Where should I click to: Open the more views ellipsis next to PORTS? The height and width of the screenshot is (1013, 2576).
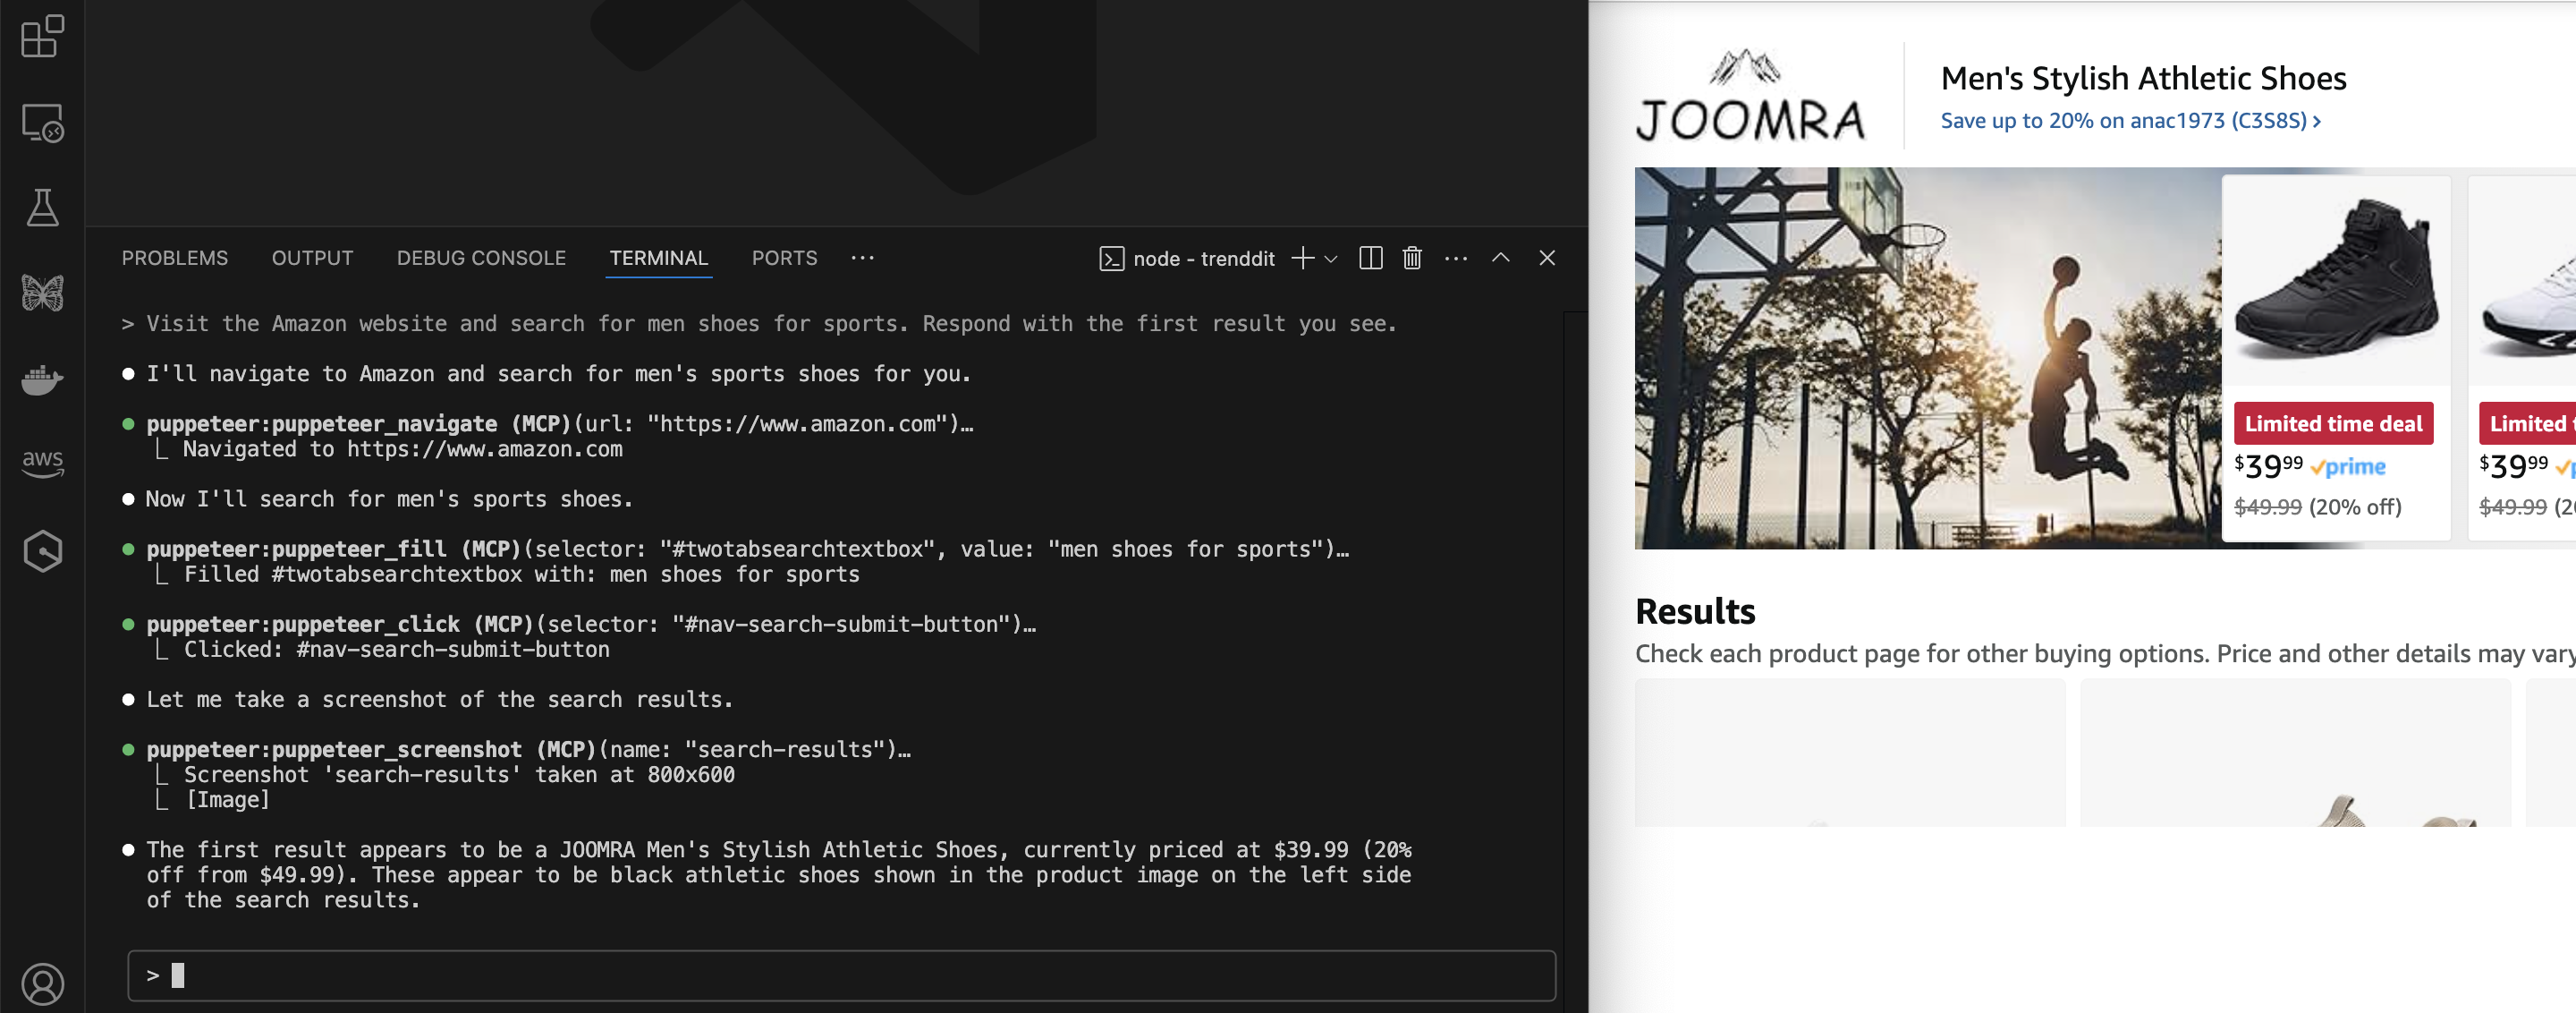pyautogui.click(x=862, y=258)
